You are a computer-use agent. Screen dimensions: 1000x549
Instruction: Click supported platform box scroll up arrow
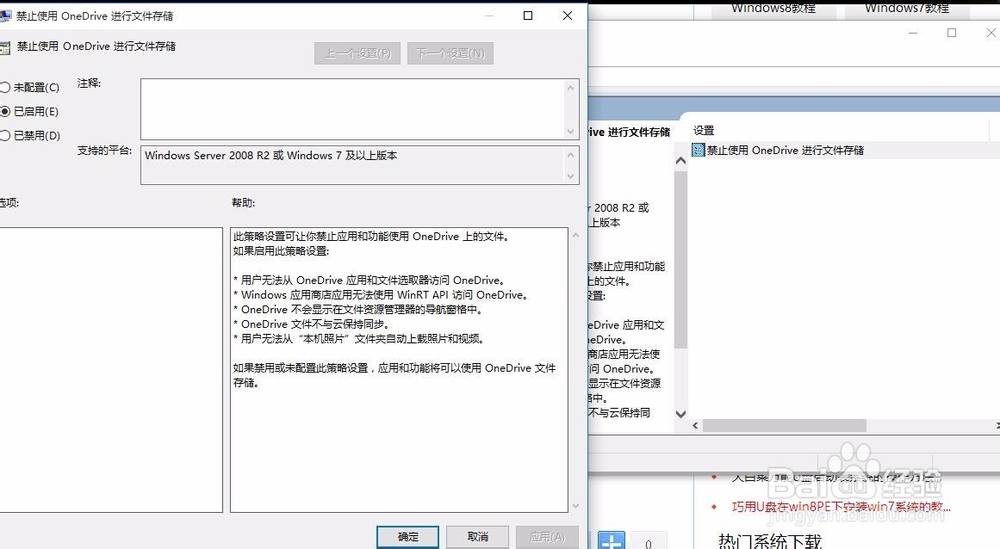(571, 155)
